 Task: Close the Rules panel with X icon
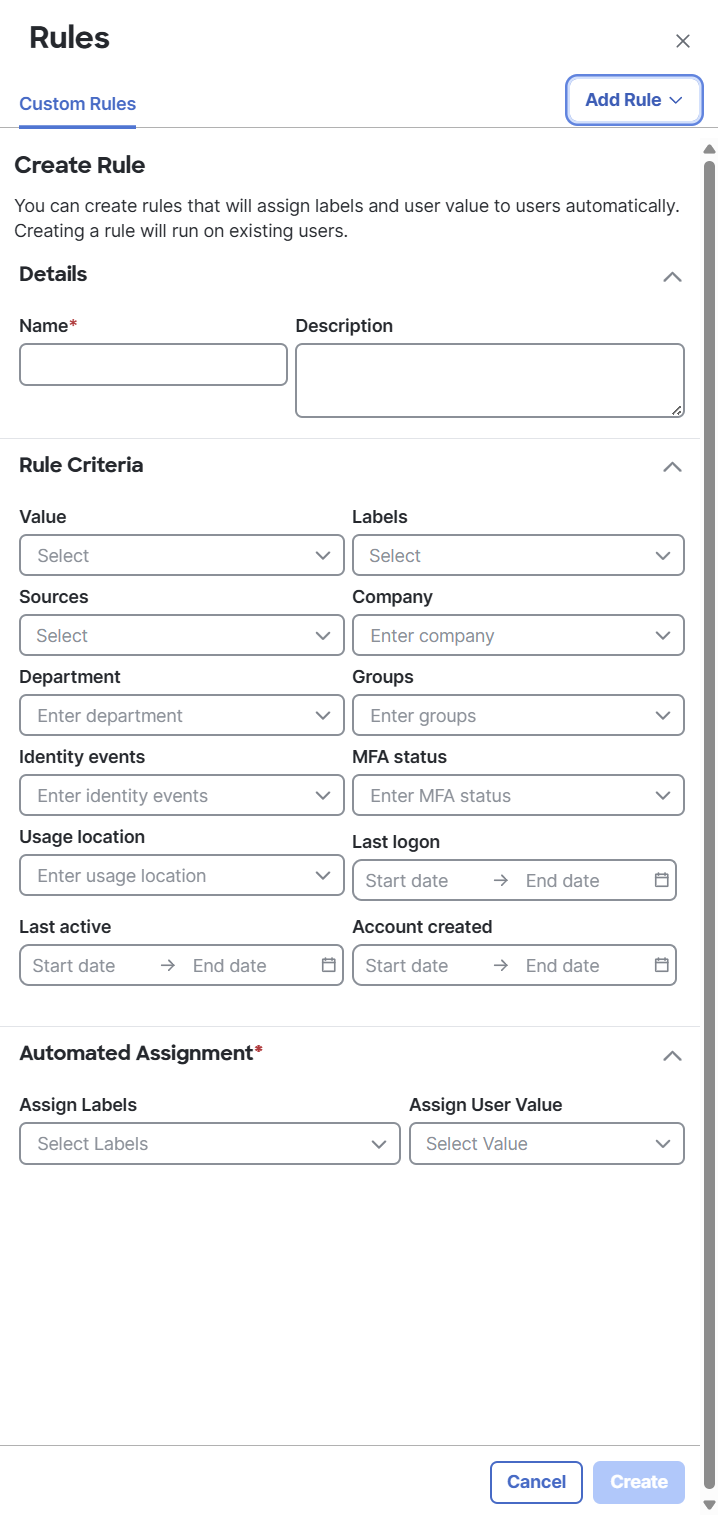(x=683, y=41)
